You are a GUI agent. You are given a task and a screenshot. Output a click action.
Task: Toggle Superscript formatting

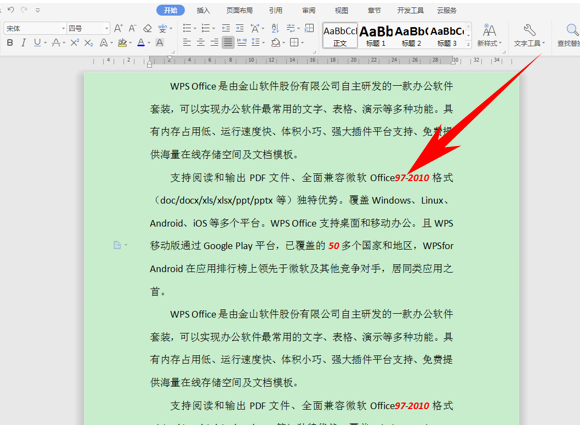click(74, 43)
